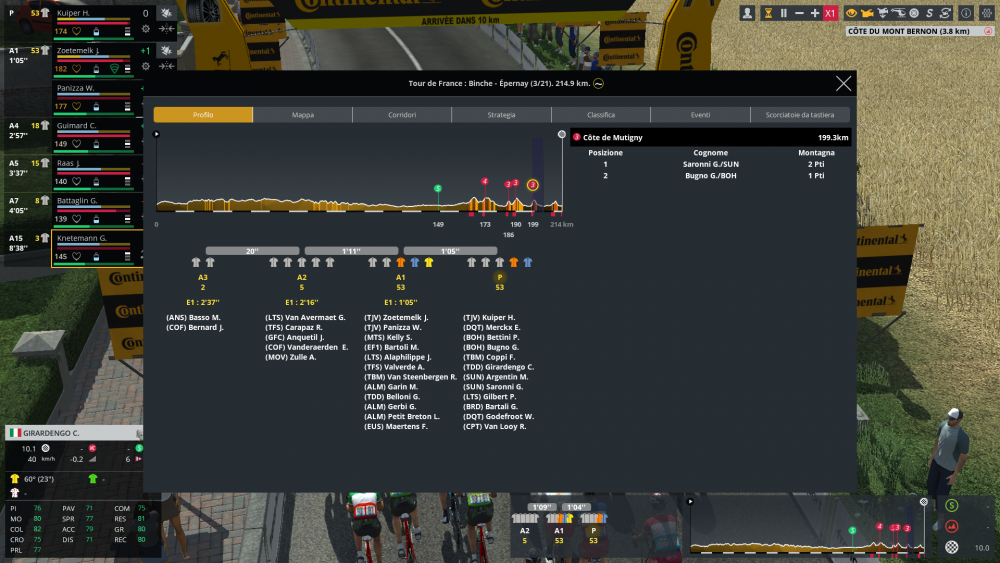Select Panizza W. rider panel
Screen dimensions: 1000x563
pyautogui.click(x=96, y=98)
